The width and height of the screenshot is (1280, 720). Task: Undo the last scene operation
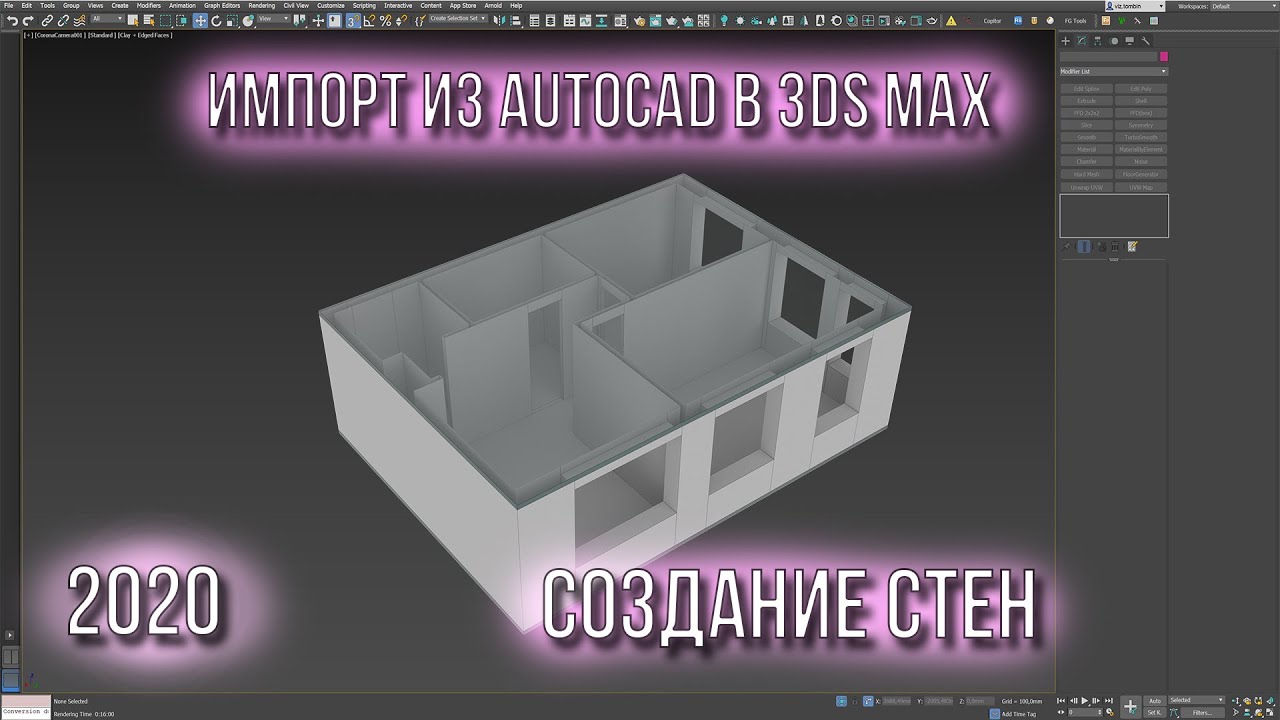[x=13, y=20]
